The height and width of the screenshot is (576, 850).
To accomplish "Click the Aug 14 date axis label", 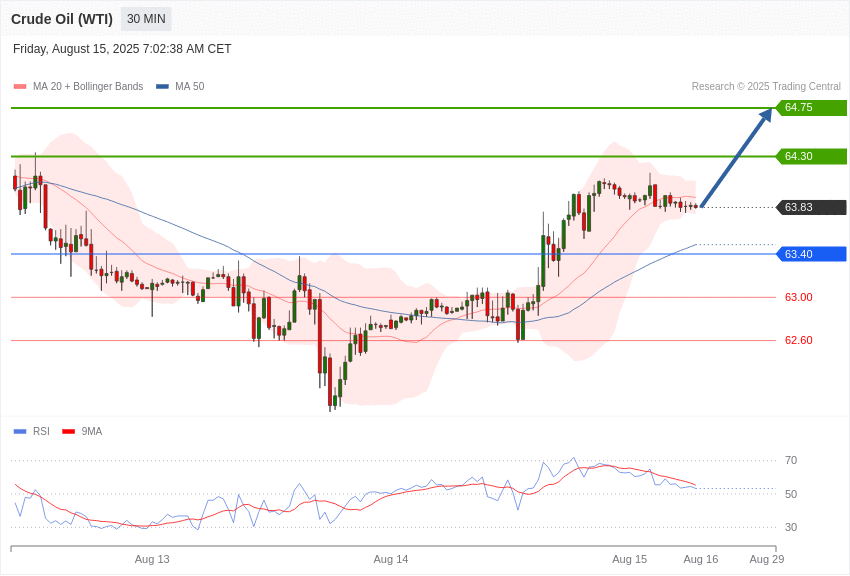I will 391,559.
